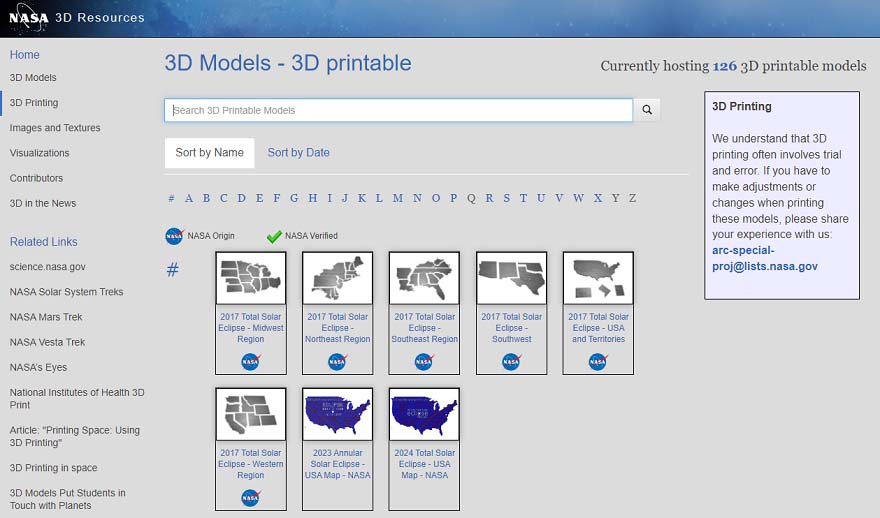
Task: Open 3D Models in the sidebar
Action: pyautogui.click(x=33, y=77)
